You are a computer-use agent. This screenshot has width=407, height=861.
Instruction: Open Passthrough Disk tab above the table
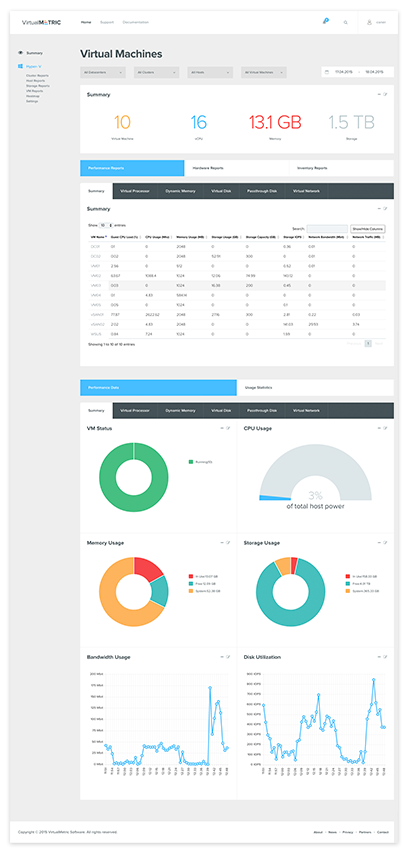(261, 191)
